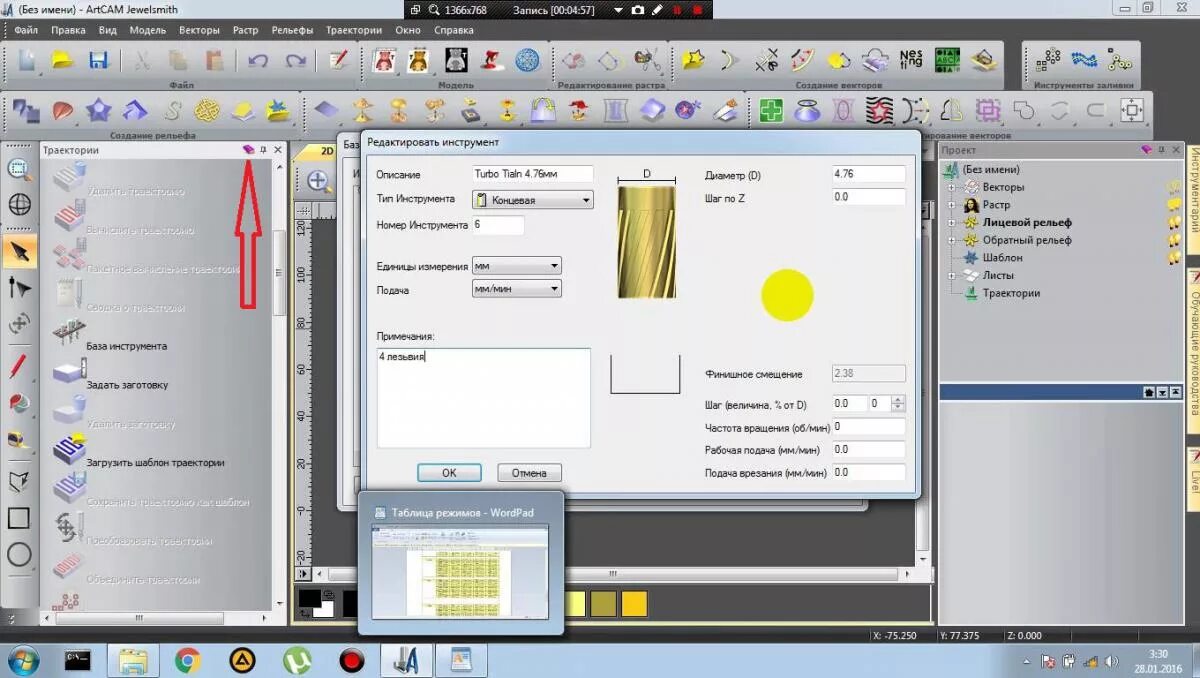
Task: Expand the Лицевой рельеф tree node
Action: (952, 222)
